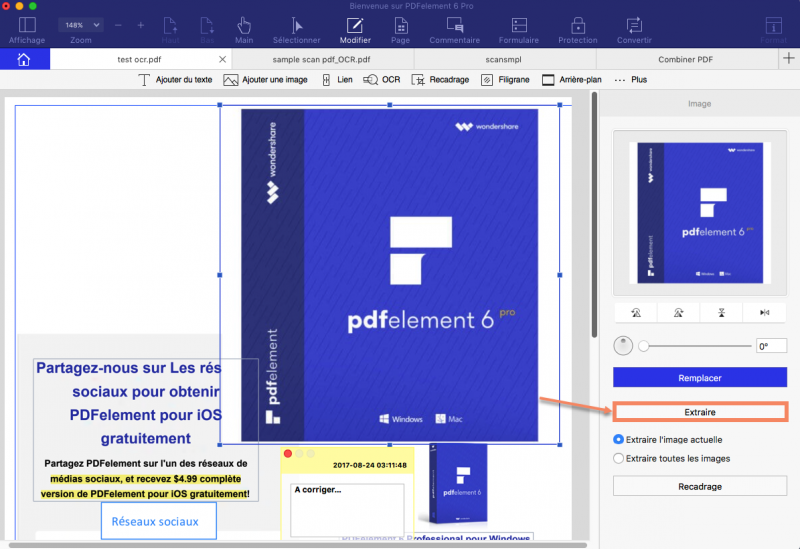Click the Lien link tool
The image size is (800, 549).
(337, 80)
